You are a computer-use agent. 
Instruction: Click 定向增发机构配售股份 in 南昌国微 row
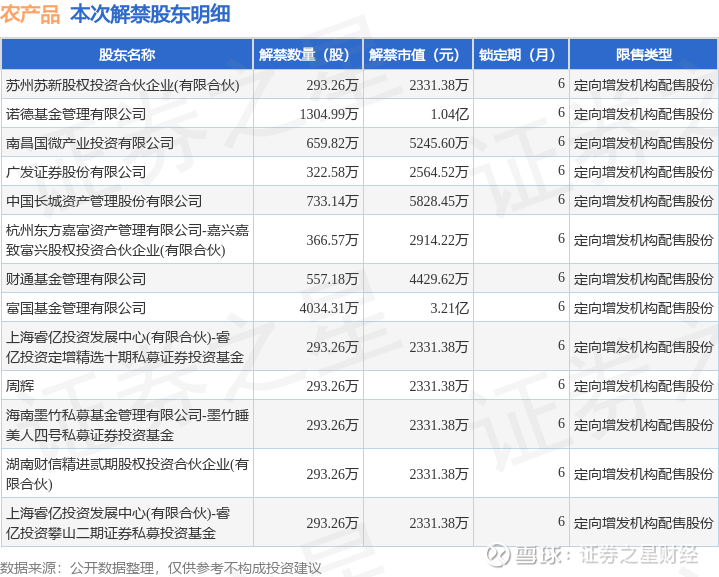click(644, 143)
